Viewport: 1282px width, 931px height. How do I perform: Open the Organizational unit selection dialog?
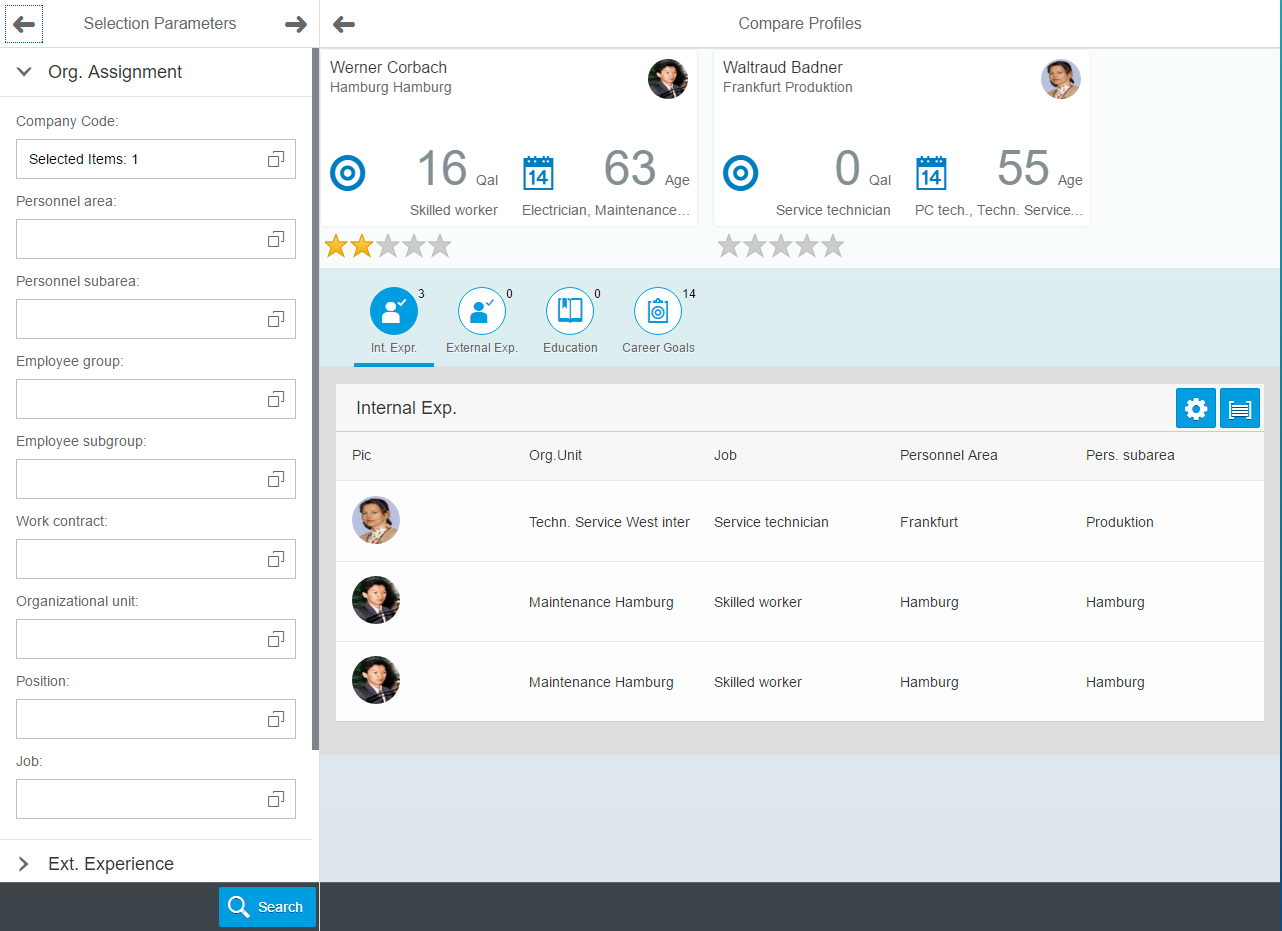pos(276,638)
